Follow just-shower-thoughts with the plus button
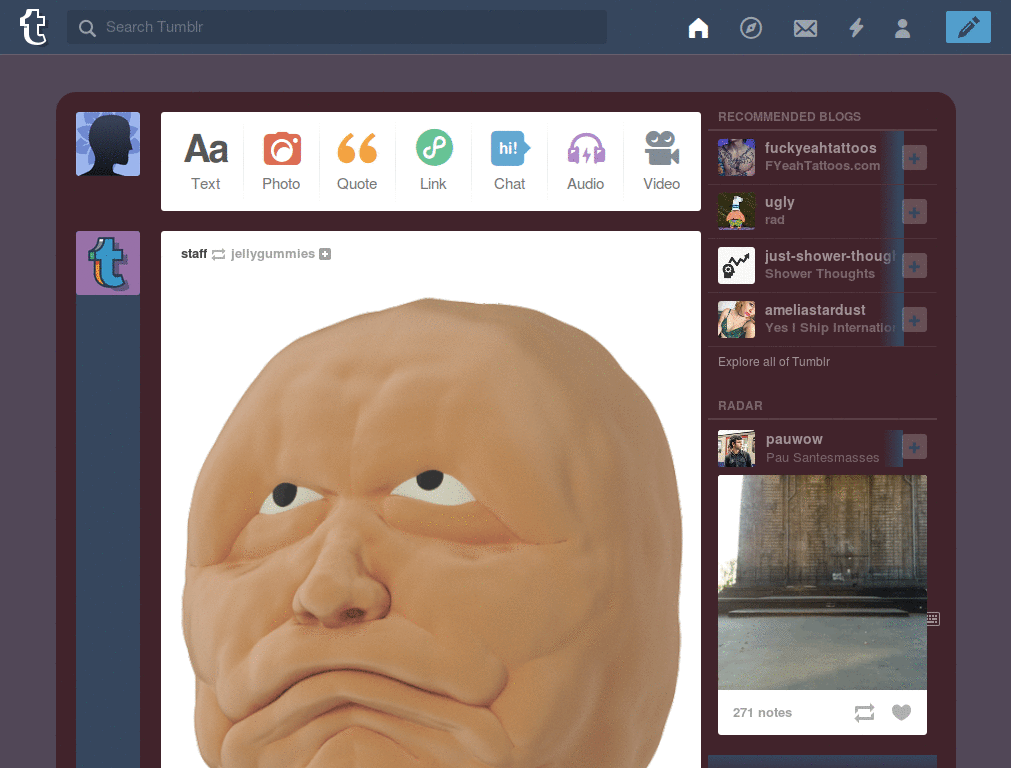 click(x=914, y=266)
